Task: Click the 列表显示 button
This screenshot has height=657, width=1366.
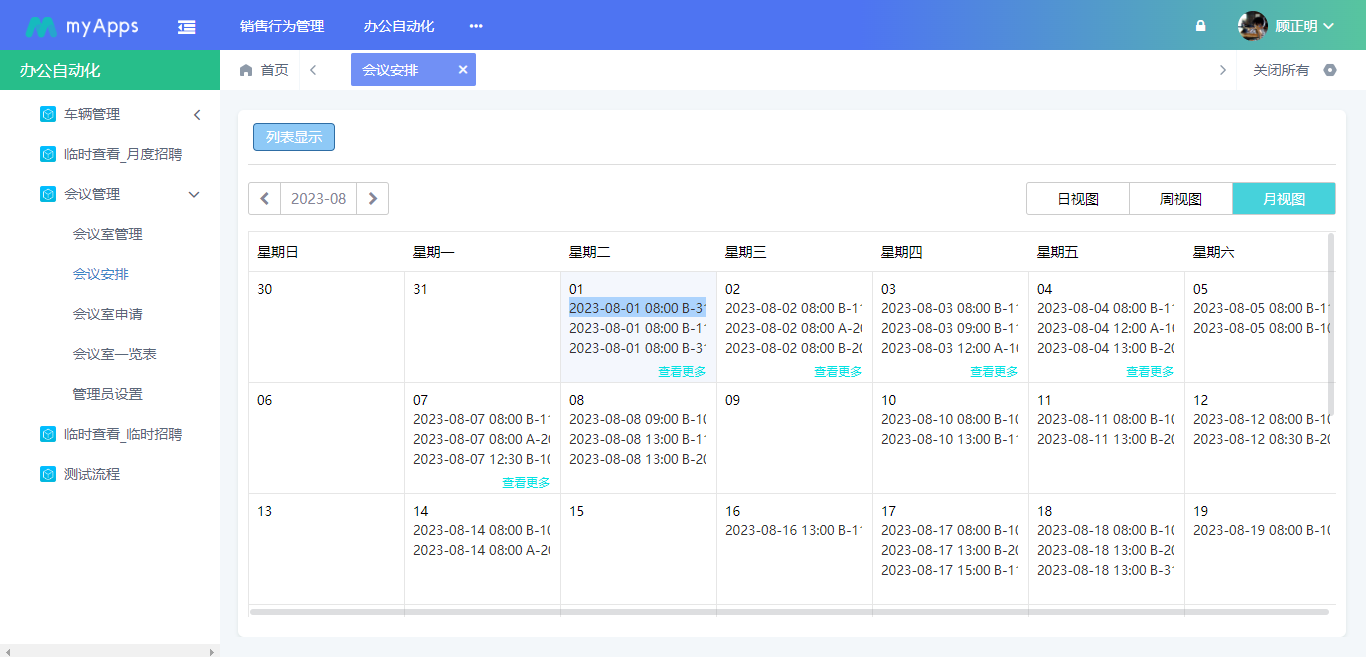Action: tap(294, 137)
